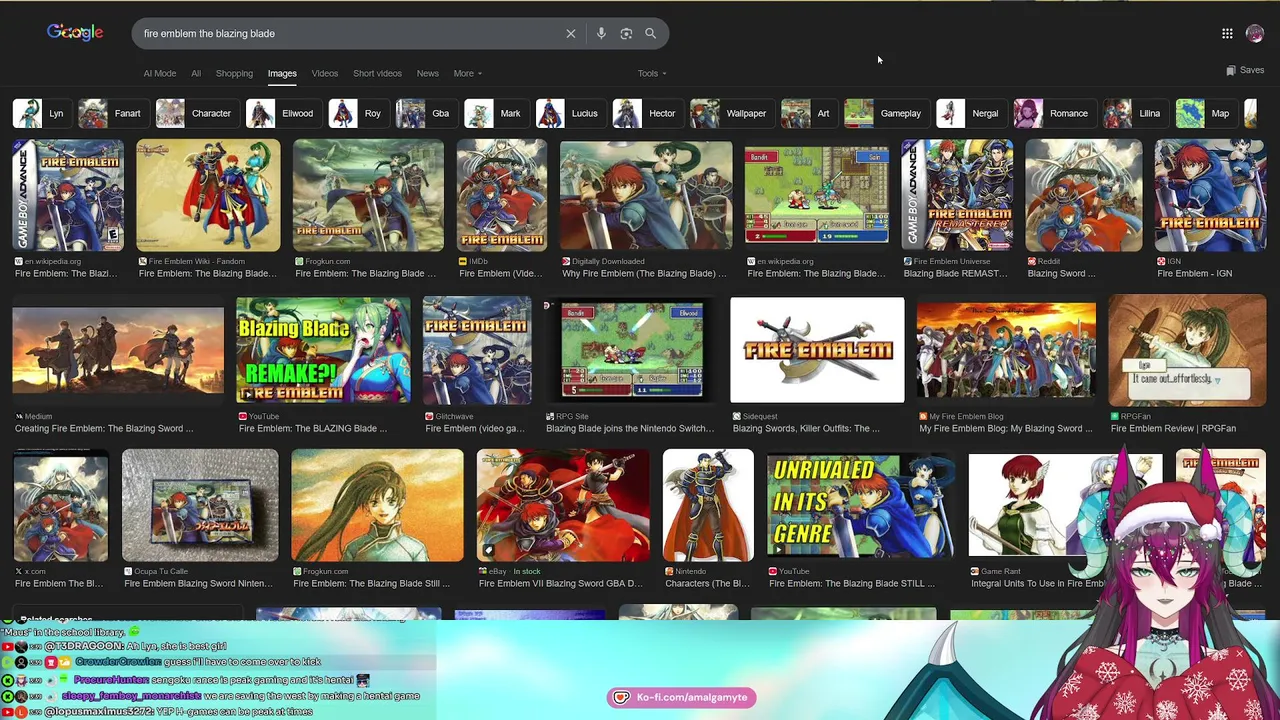The height and width of the screenshot is (720, 1280).
Task: Open the IMDb Fire Emblem image result
Action: [502, 195]
